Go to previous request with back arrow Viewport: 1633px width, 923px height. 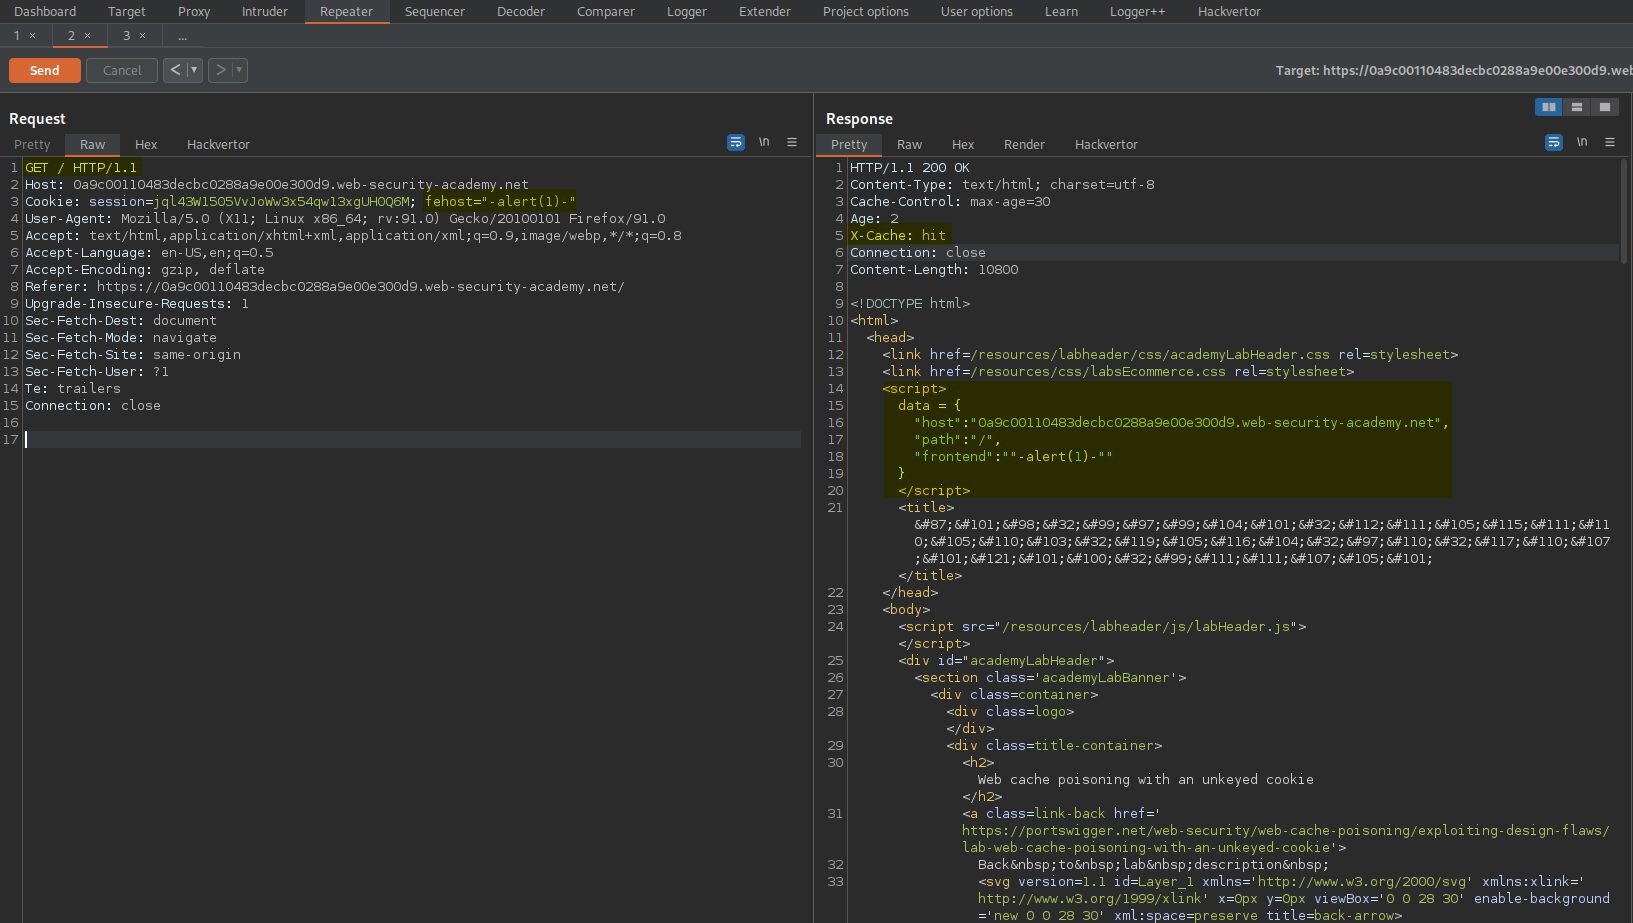click(175, 70)
